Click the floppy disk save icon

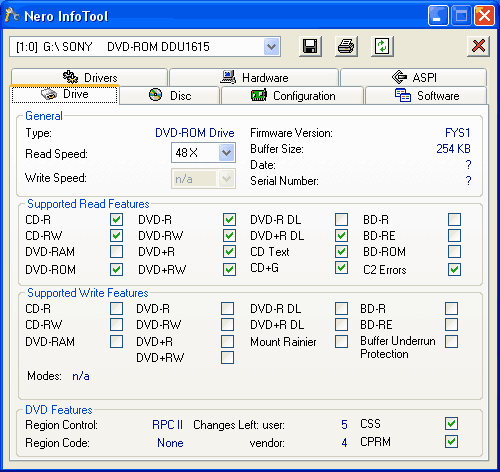point(310,46)
